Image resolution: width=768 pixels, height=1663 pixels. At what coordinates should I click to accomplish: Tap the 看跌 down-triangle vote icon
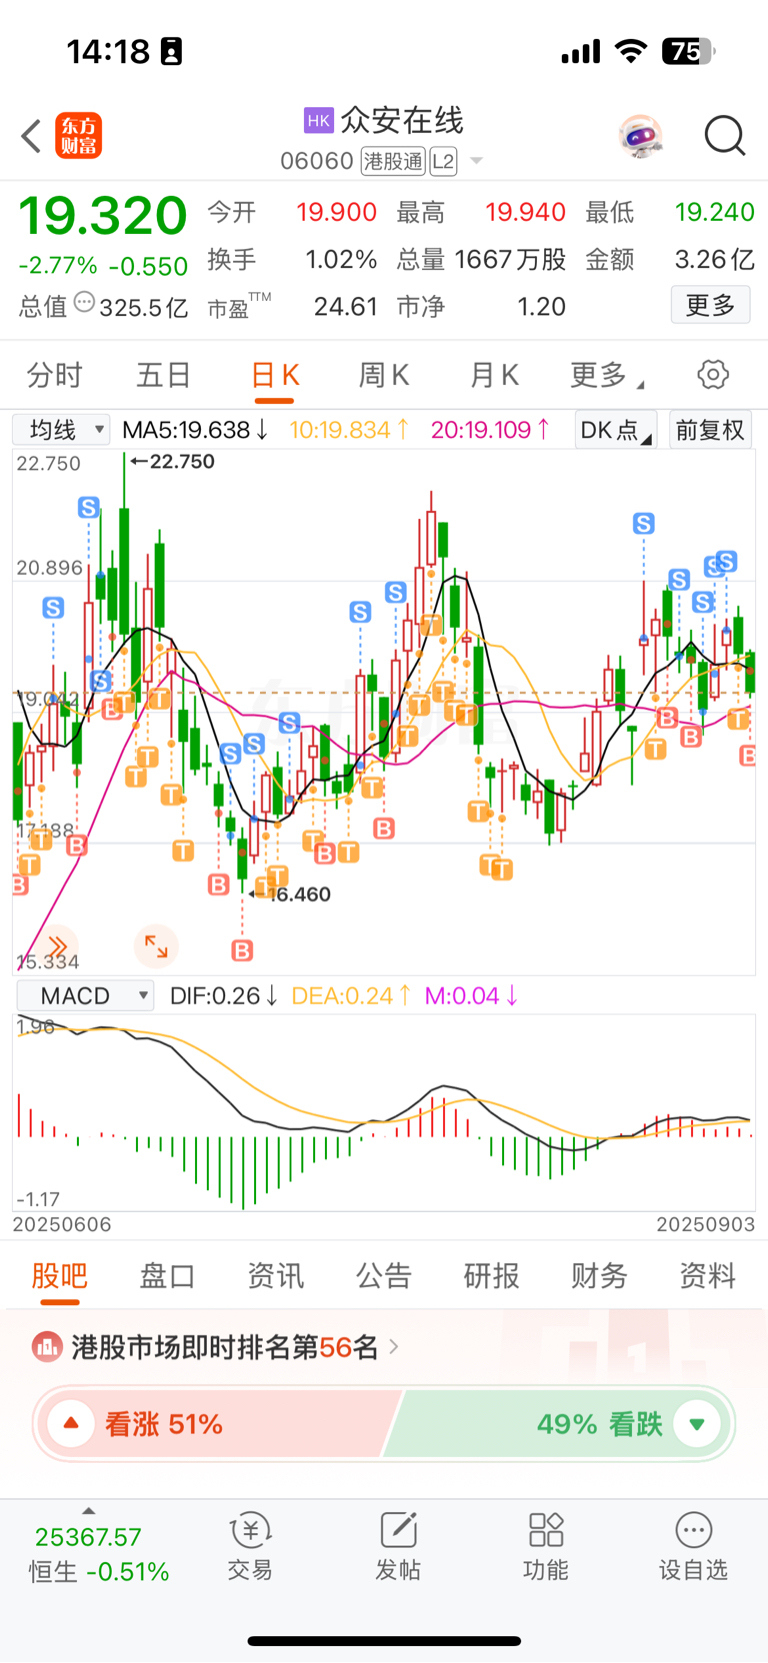(x=697, y=1423)
